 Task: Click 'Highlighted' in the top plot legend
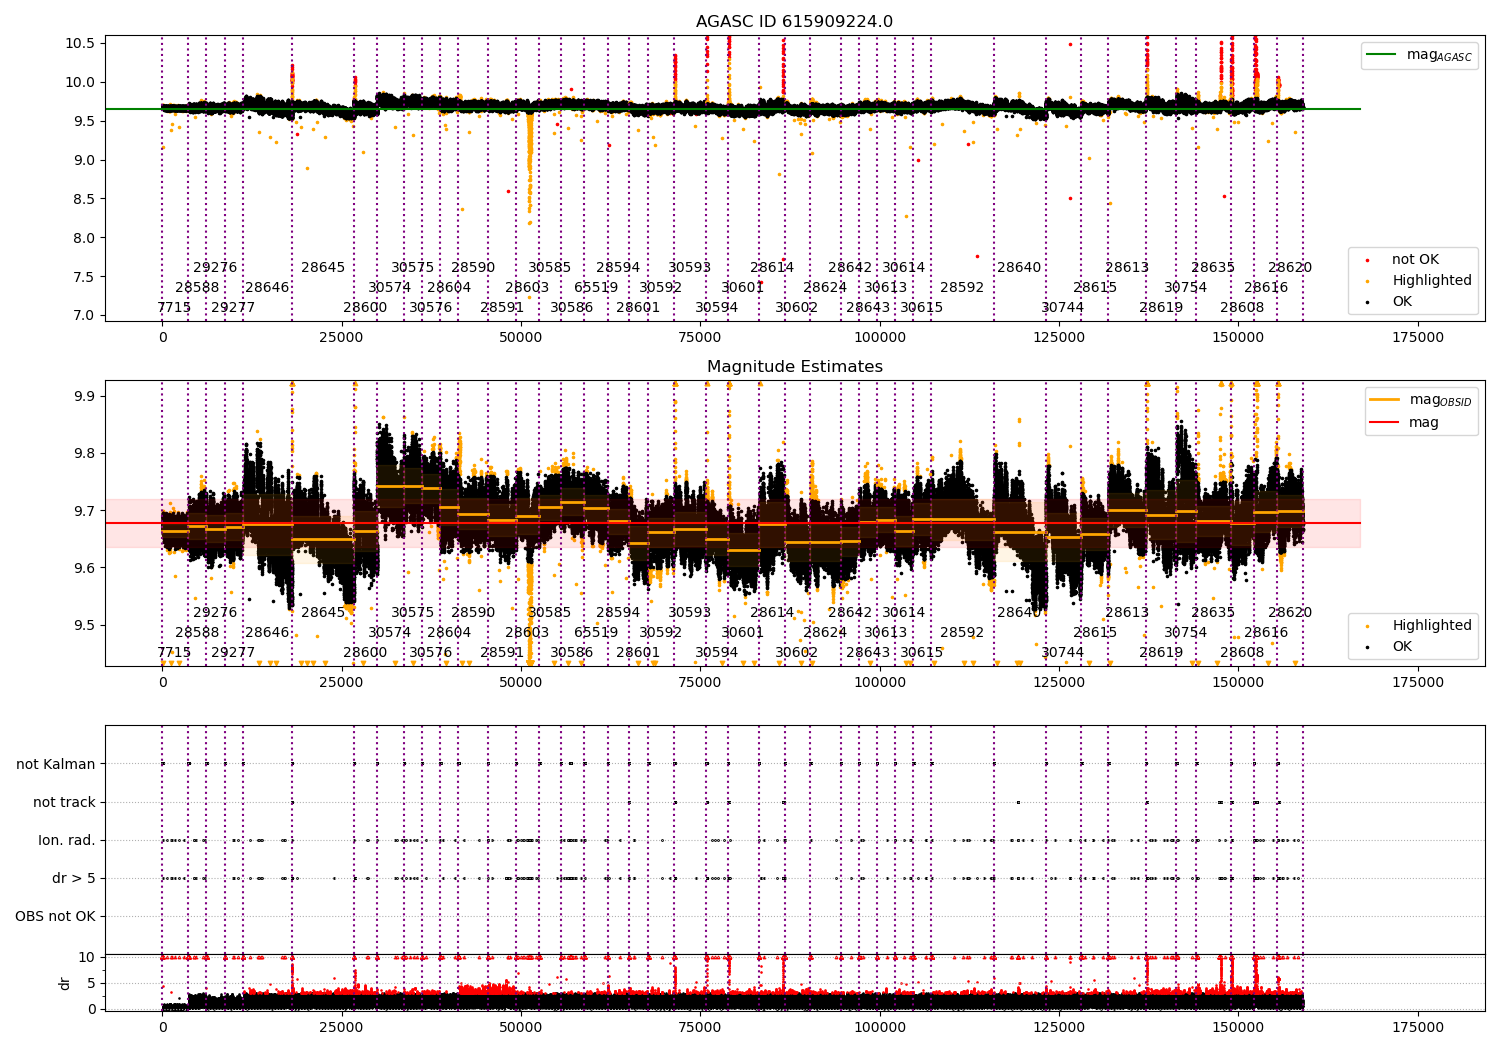point(1432,281)
